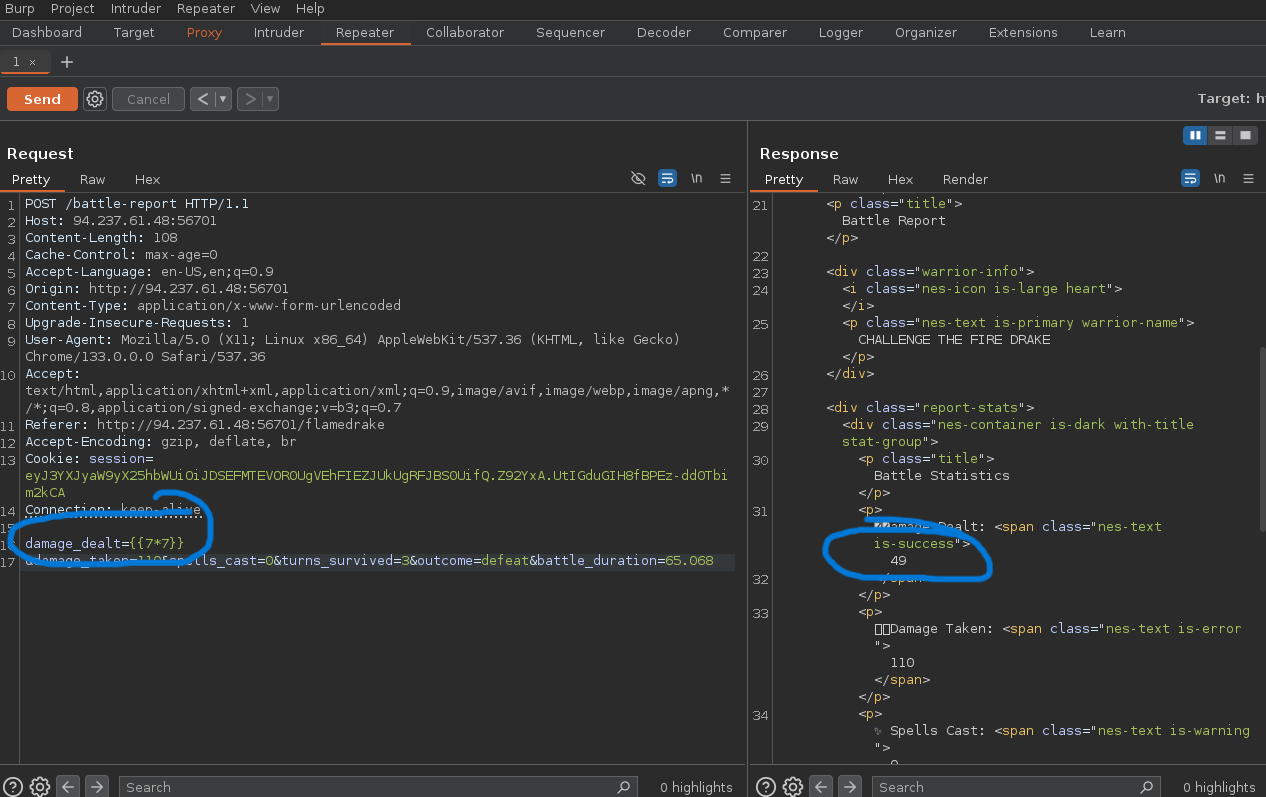The image size is (1266, 797).
Task: Close Repeater tab 1
Action: tap(32, 62)
